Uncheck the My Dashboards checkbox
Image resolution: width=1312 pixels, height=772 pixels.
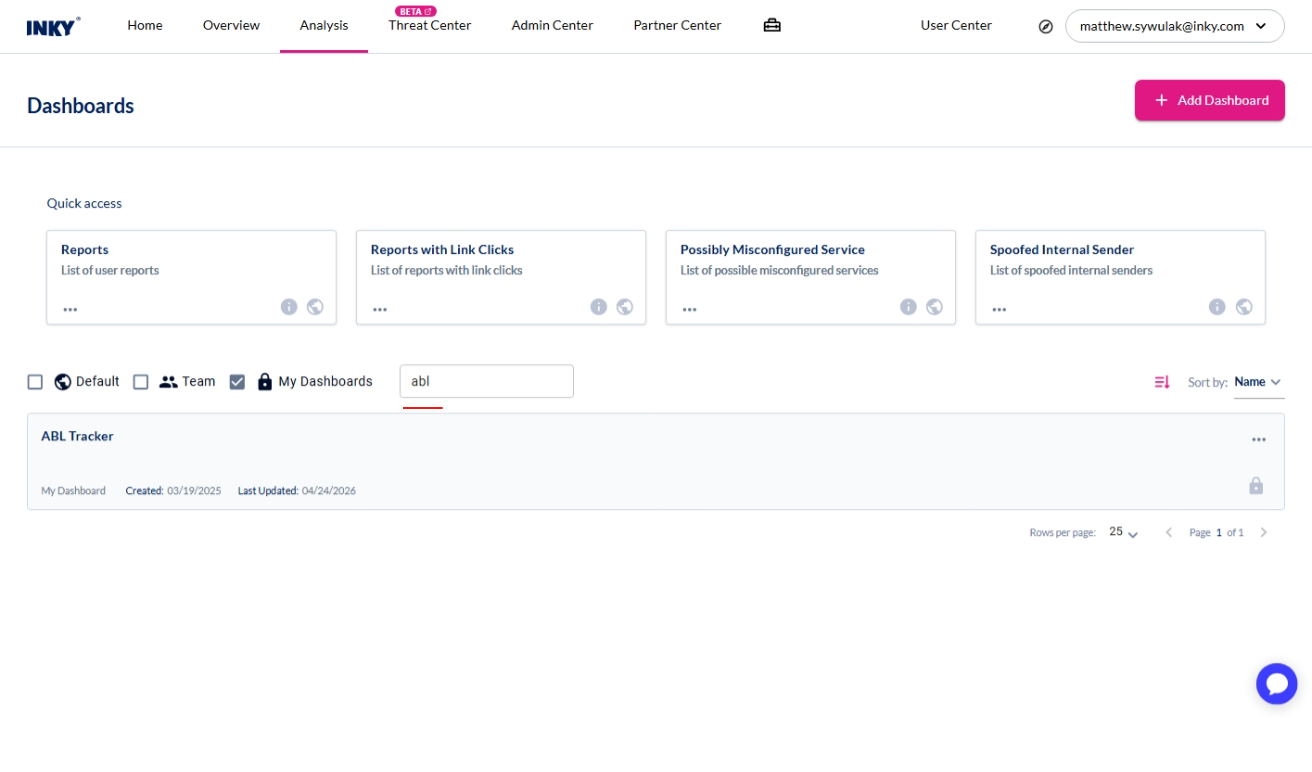pos(237,382)
